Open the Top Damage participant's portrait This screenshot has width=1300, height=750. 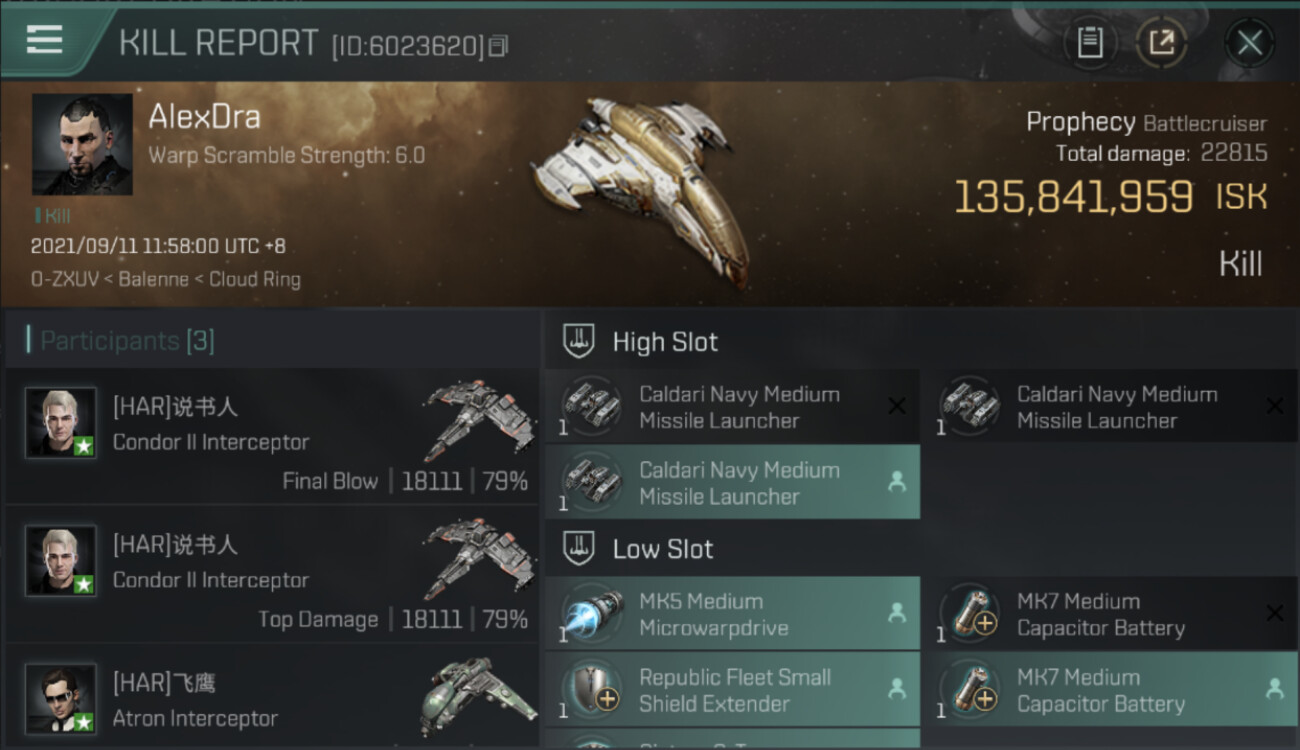61,561
